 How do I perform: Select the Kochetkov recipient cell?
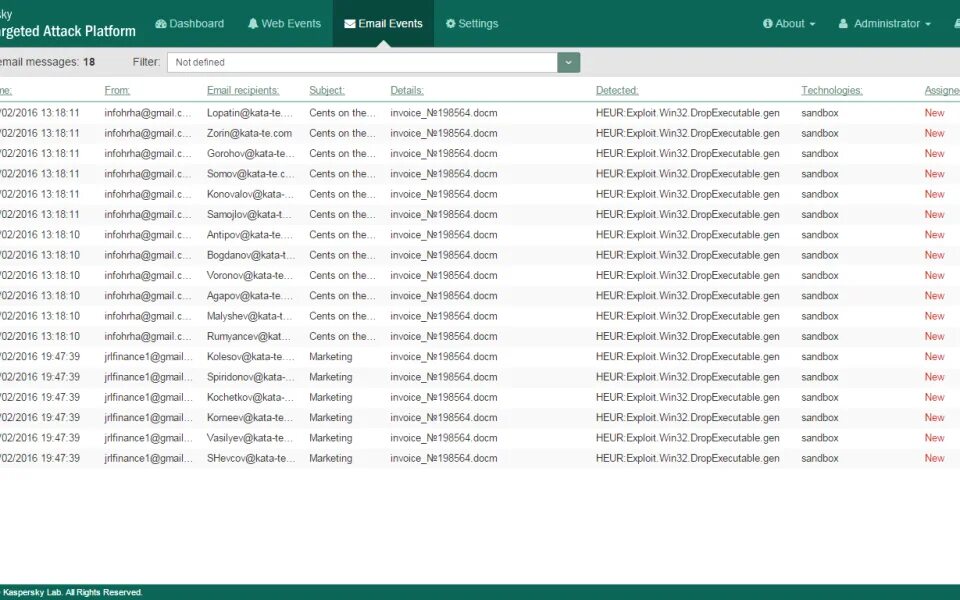[x=250, y=397]
